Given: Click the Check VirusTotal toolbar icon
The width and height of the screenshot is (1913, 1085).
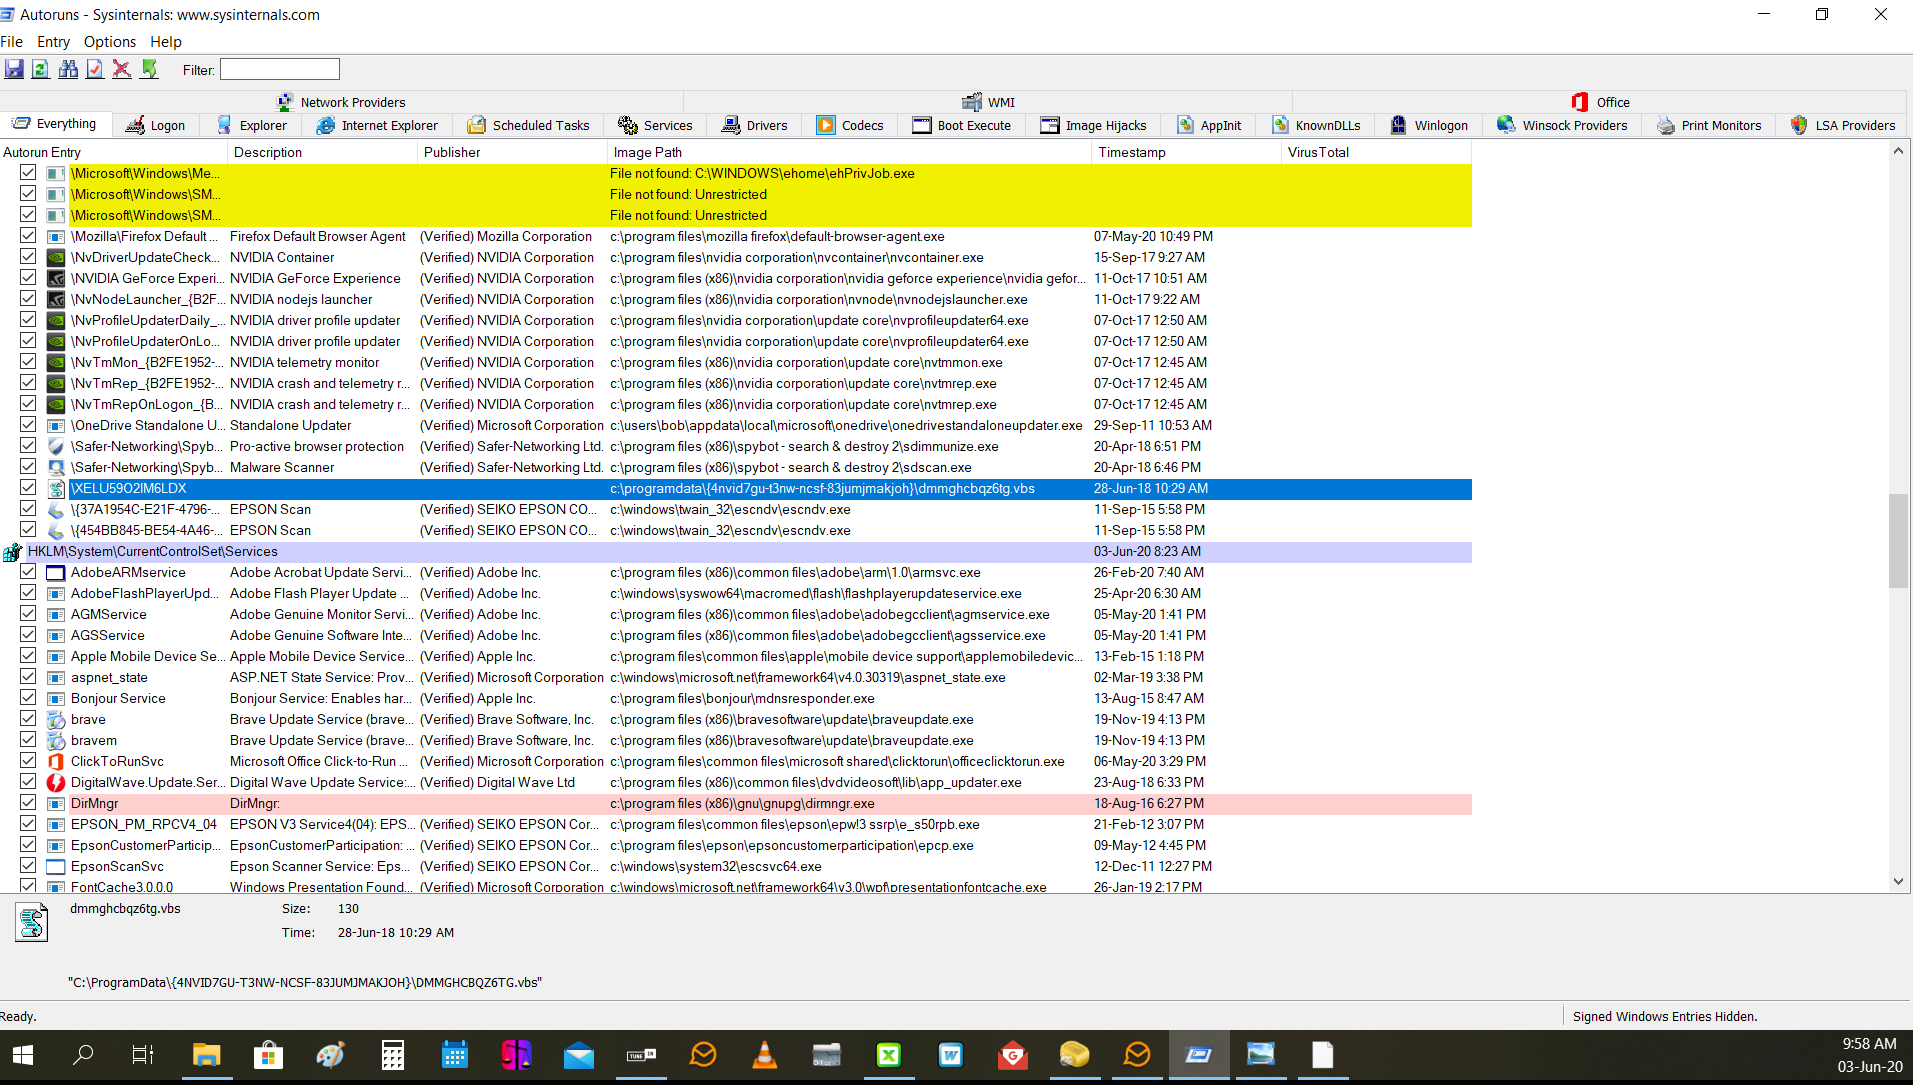Looking at the screenshot, I should pyautogui.click(x=95, y=69).
